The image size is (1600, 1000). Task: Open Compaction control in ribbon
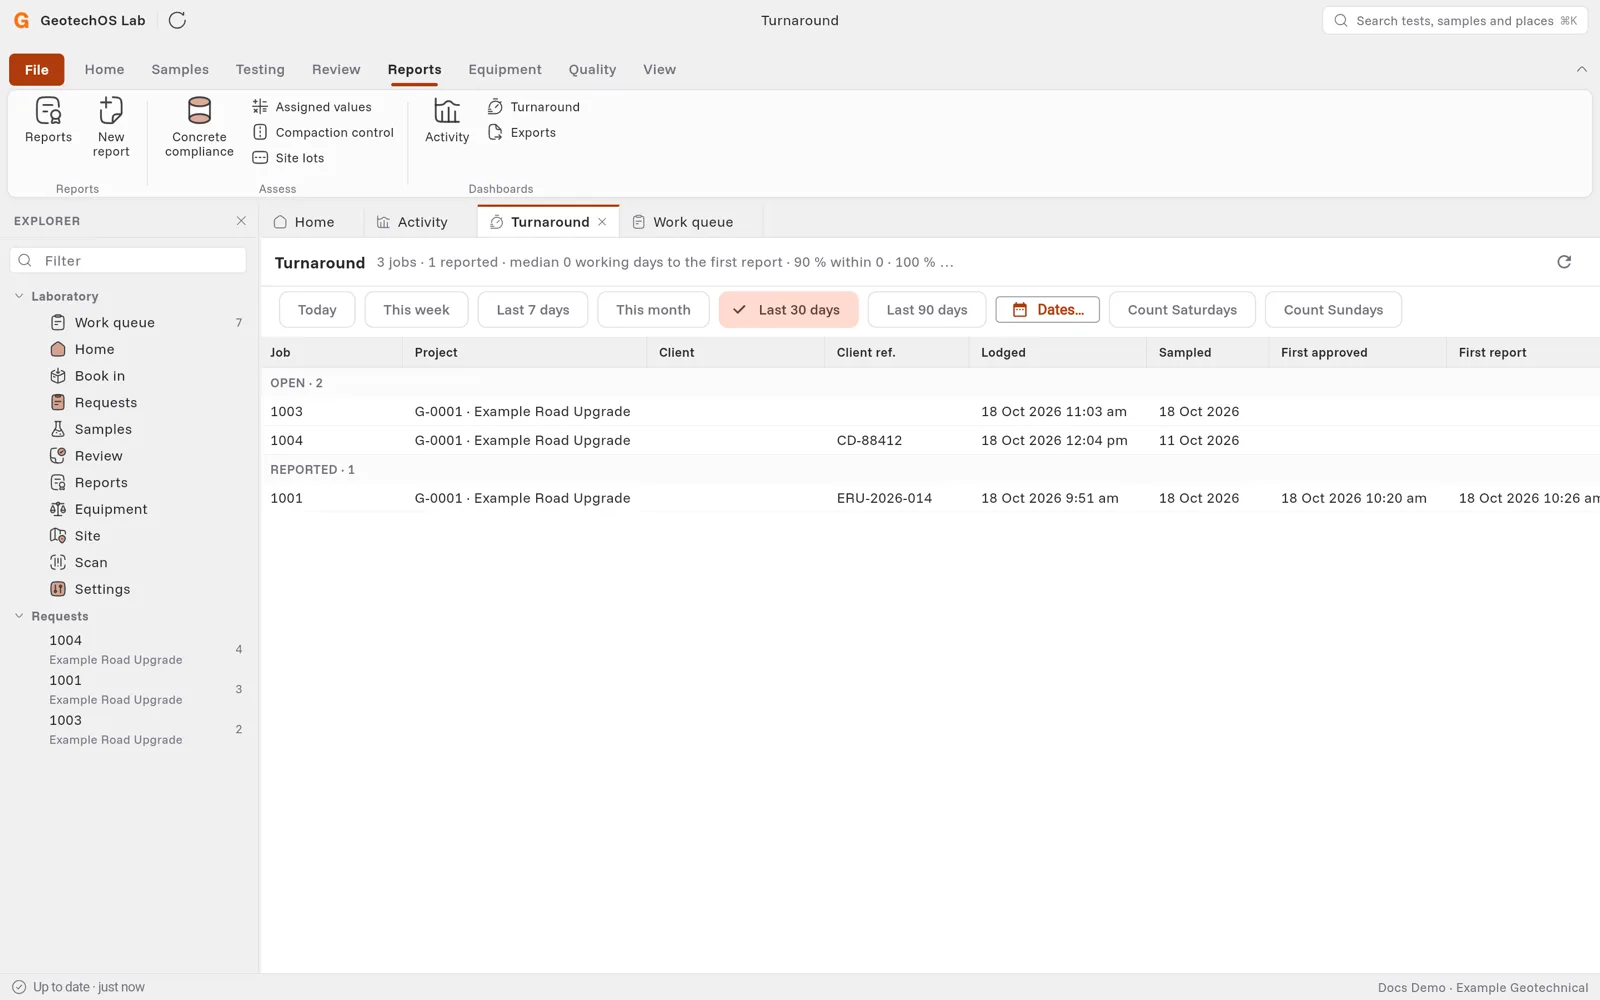pyautogui.click(x=323, y=132)
